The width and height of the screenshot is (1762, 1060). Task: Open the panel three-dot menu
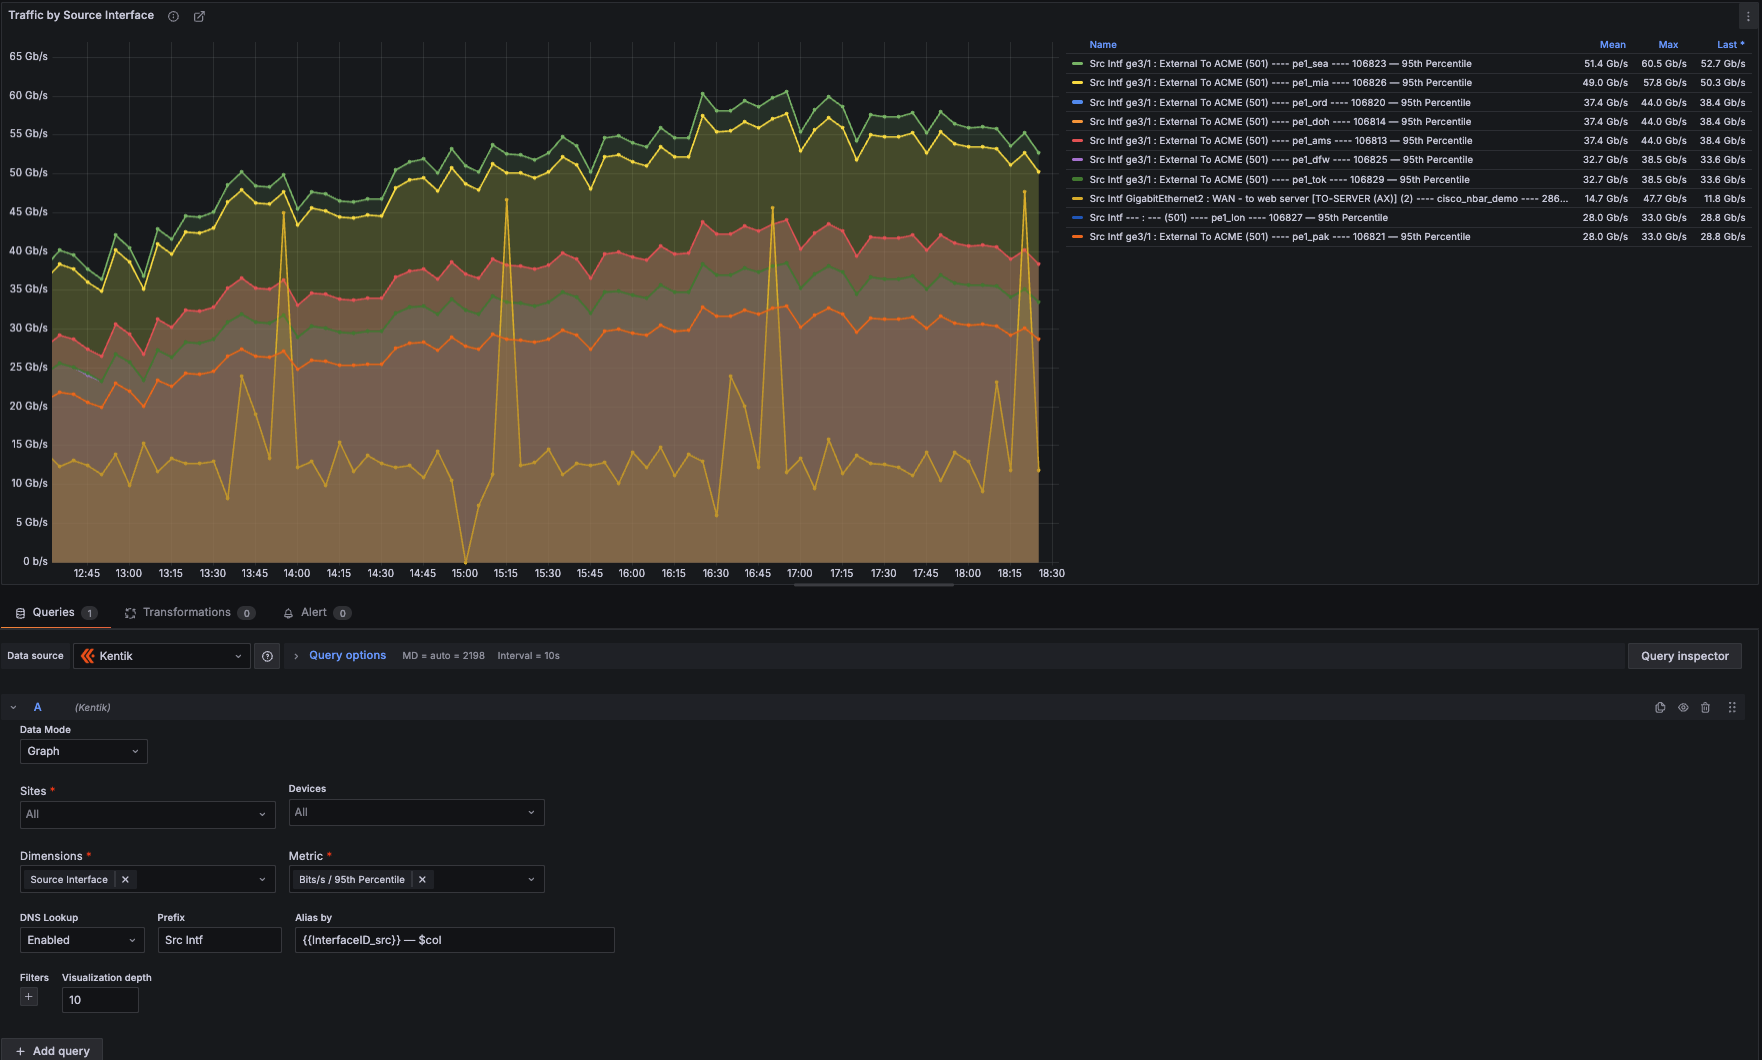(1747, 16)
